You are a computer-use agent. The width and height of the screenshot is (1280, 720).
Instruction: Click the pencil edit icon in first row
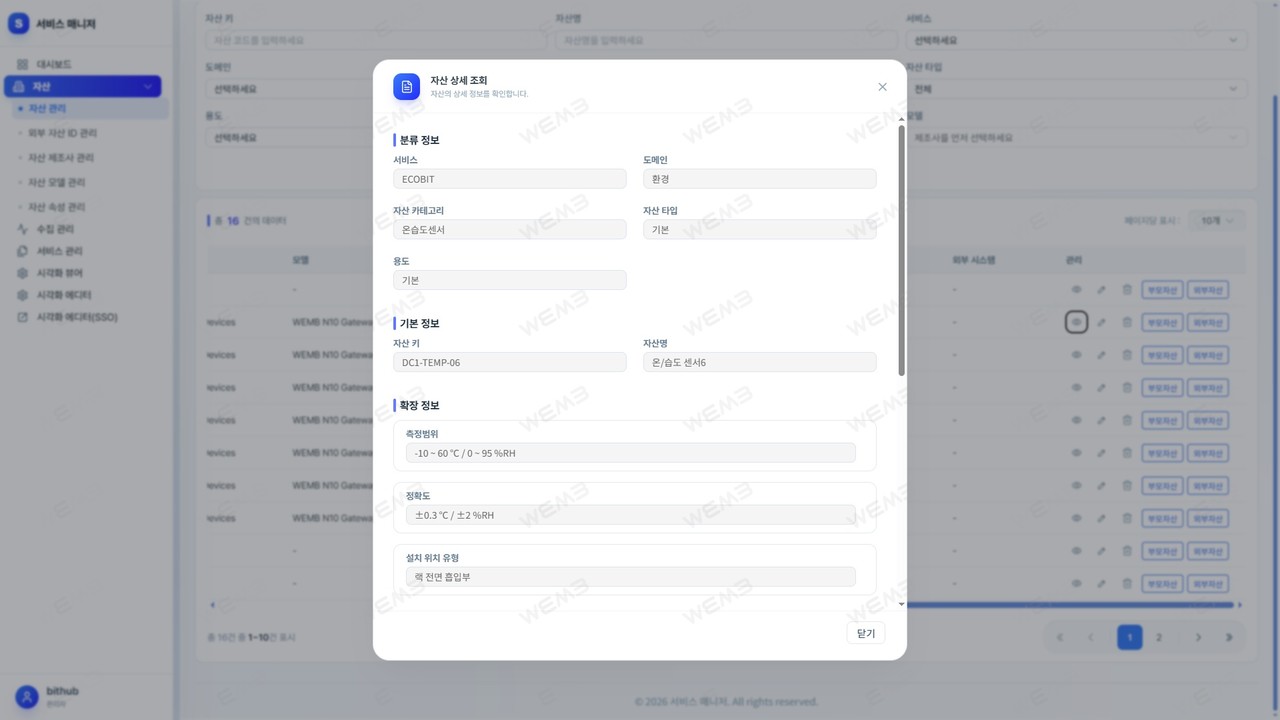[x=1101, y=290]
